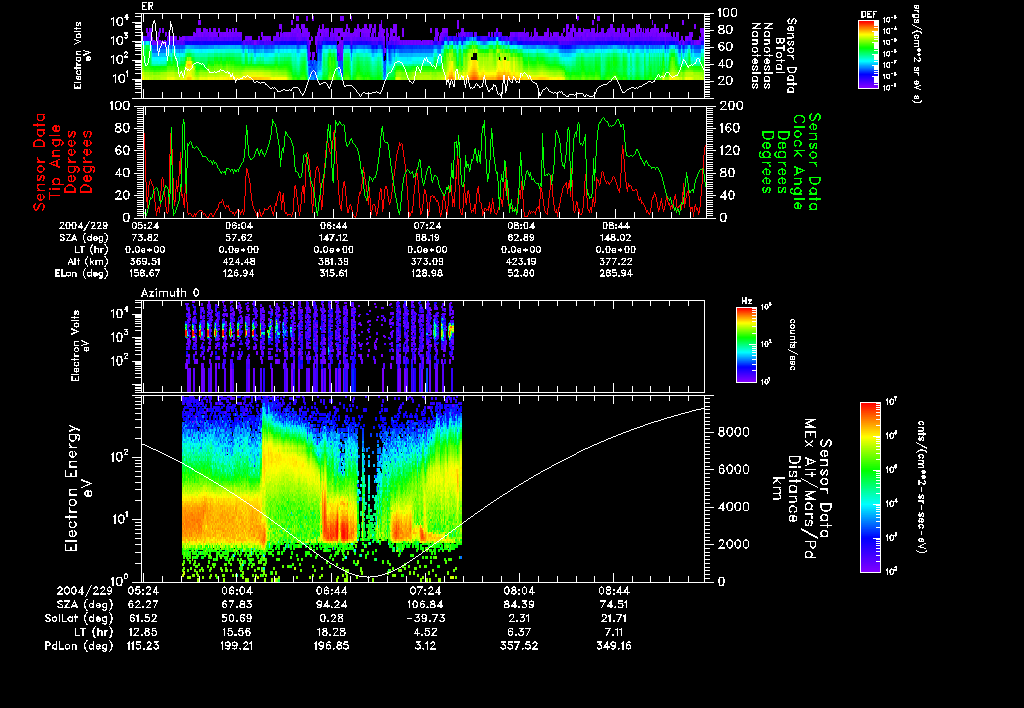The height and width of the screenshot is (708, 1024).
Task: Click the SZA value 67.83
Action: point(237,605)
